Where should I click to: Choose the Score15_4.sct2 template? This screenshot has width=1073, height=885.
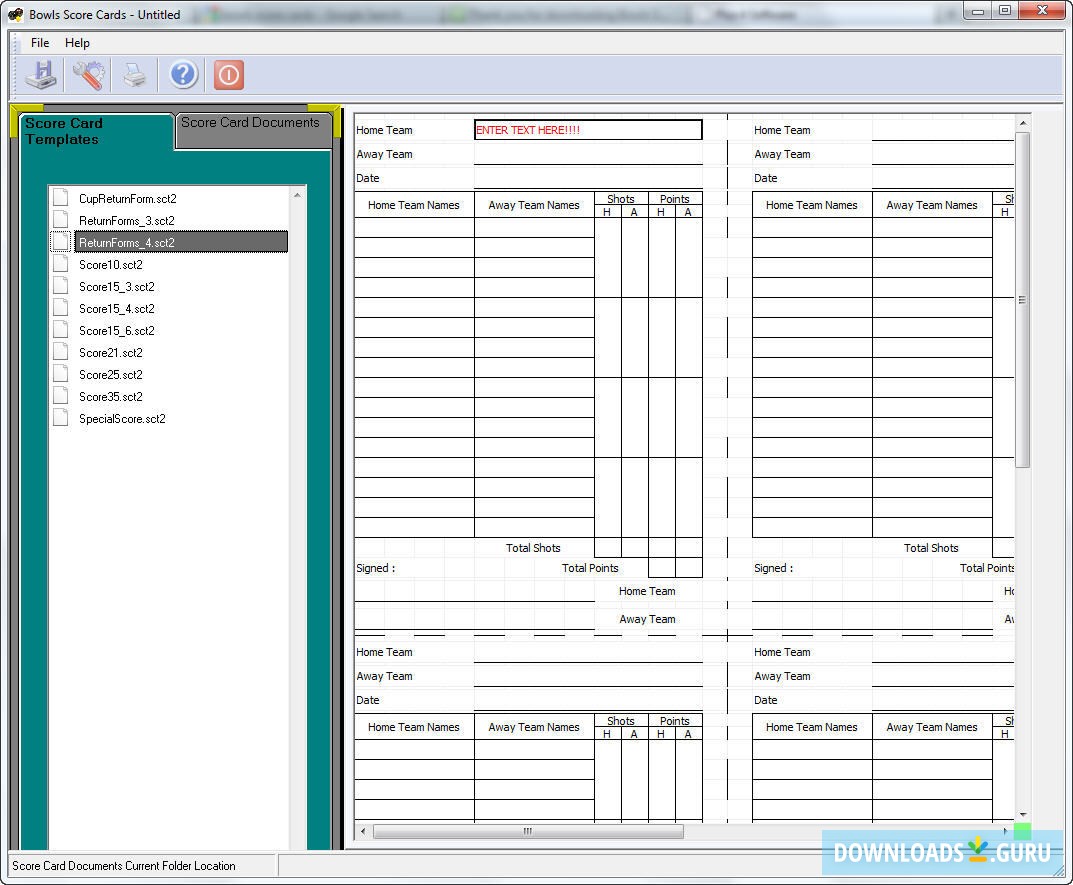coord(117,309)
